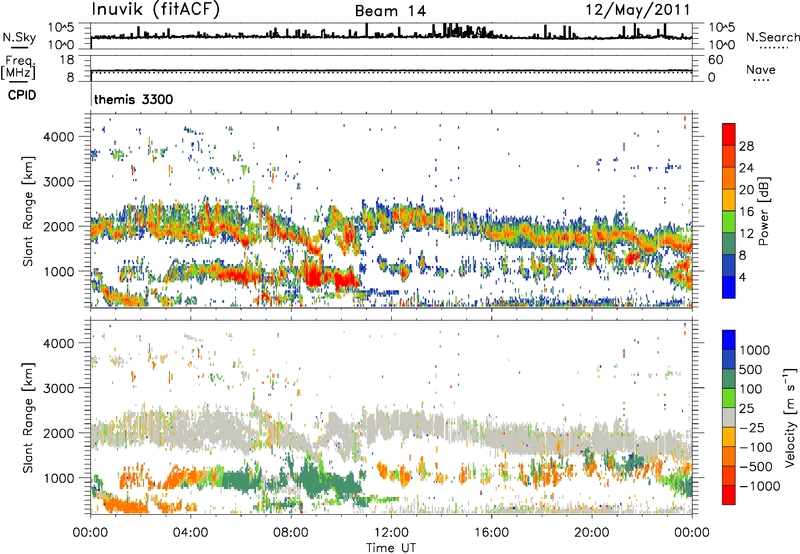Viewport: 800px width, 554px height.
Task: Click the '100' velocity colorbar label
Action: pos(751,389)
